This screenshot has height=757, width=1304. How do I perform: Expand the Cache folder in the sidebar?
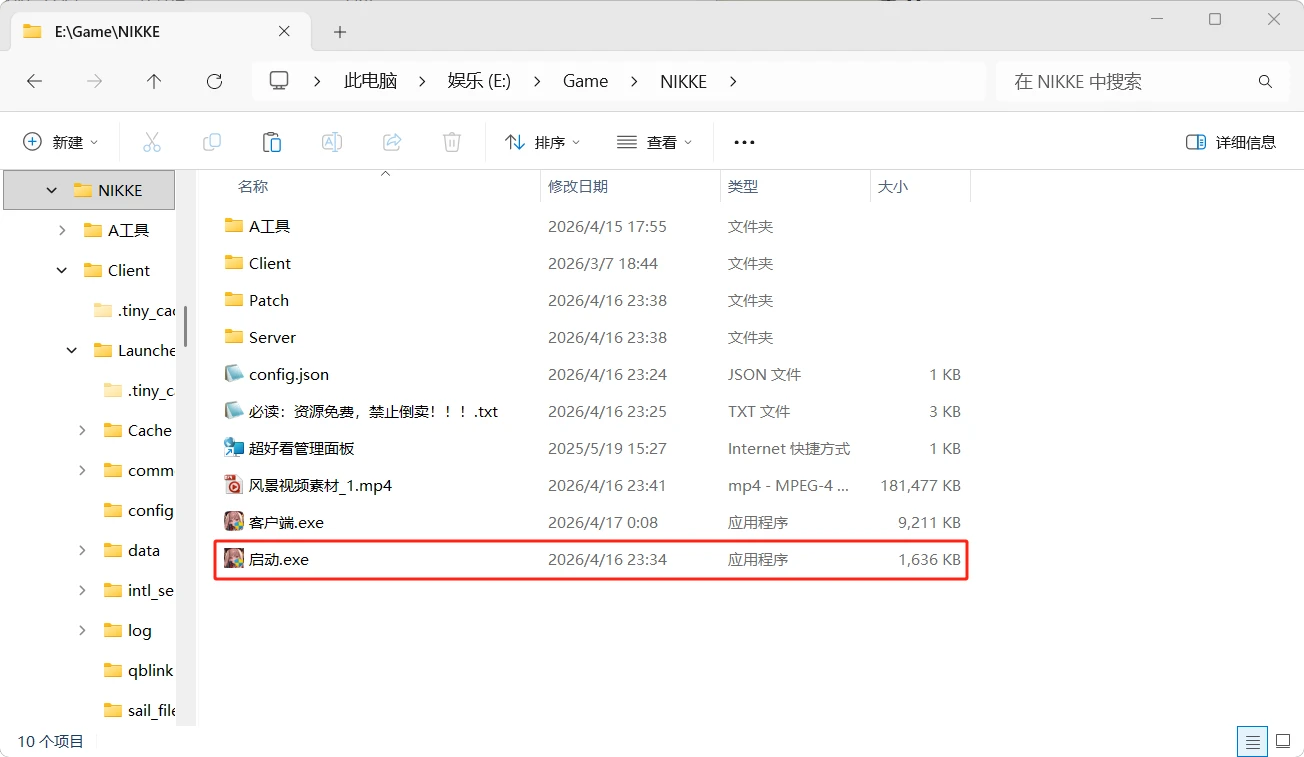point(81,430)
